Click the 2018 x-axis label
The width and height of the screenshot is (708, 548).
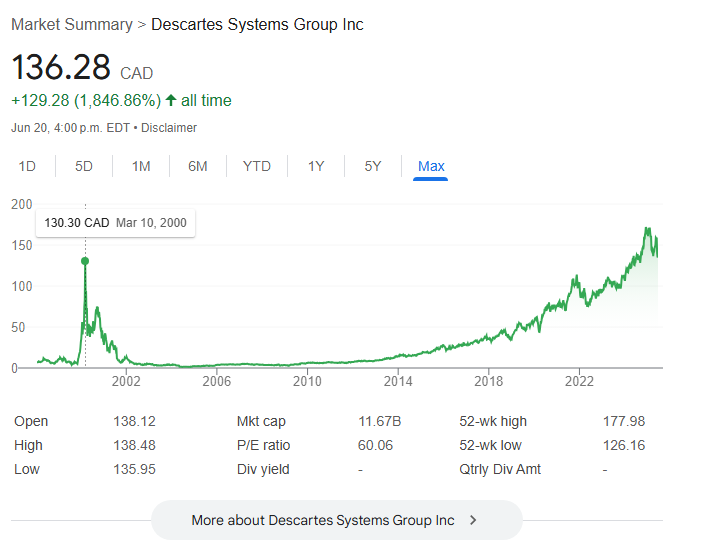coord(489,381)
